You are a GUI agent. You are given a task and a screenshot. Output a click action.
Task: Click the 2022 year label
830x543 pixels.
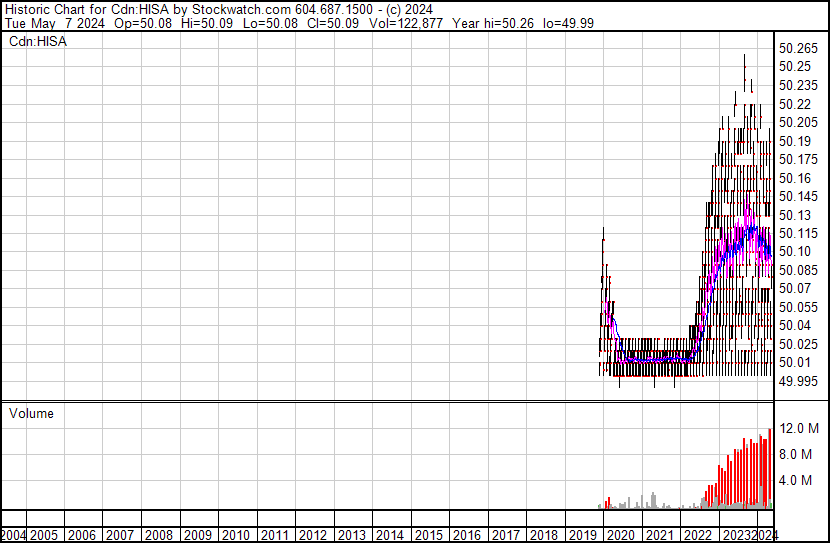[697, 535]
